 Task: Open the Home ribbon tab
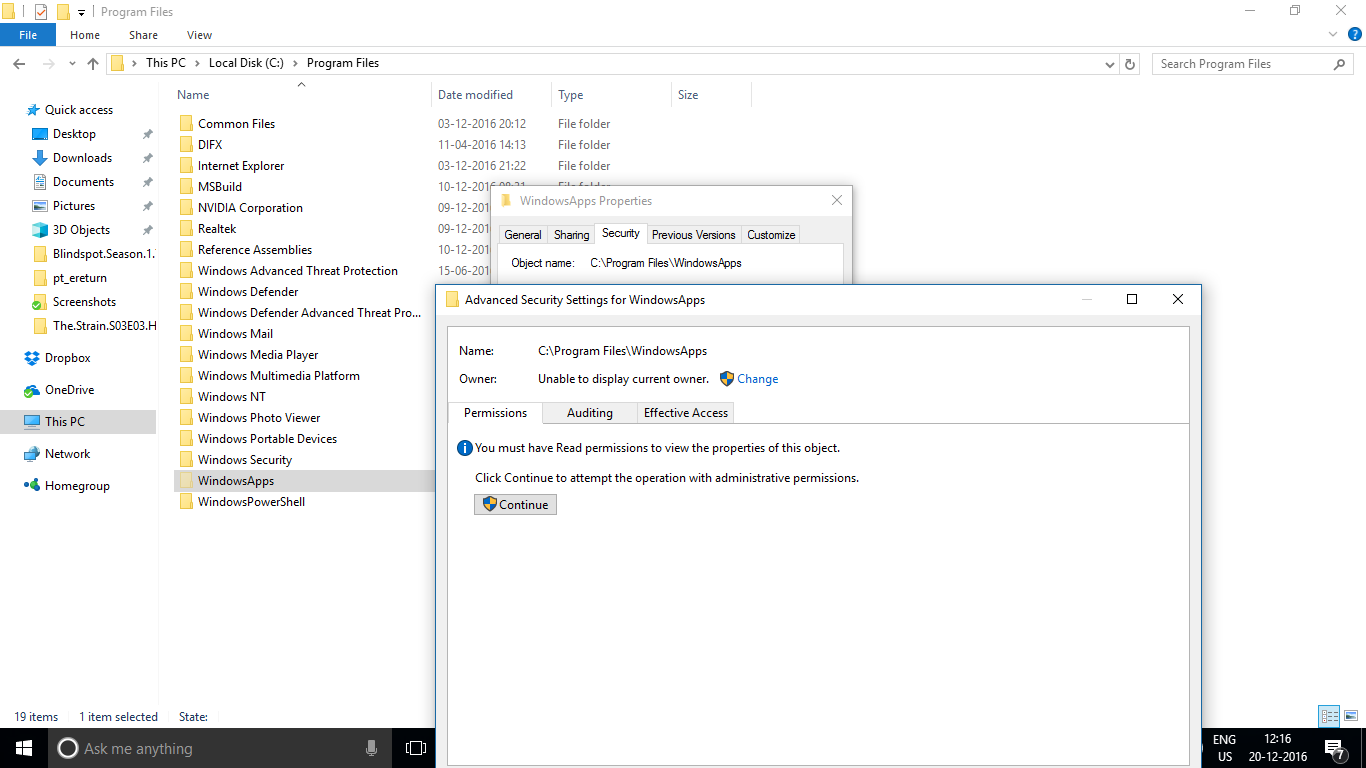pyautogui.click(x=85, y=35)
